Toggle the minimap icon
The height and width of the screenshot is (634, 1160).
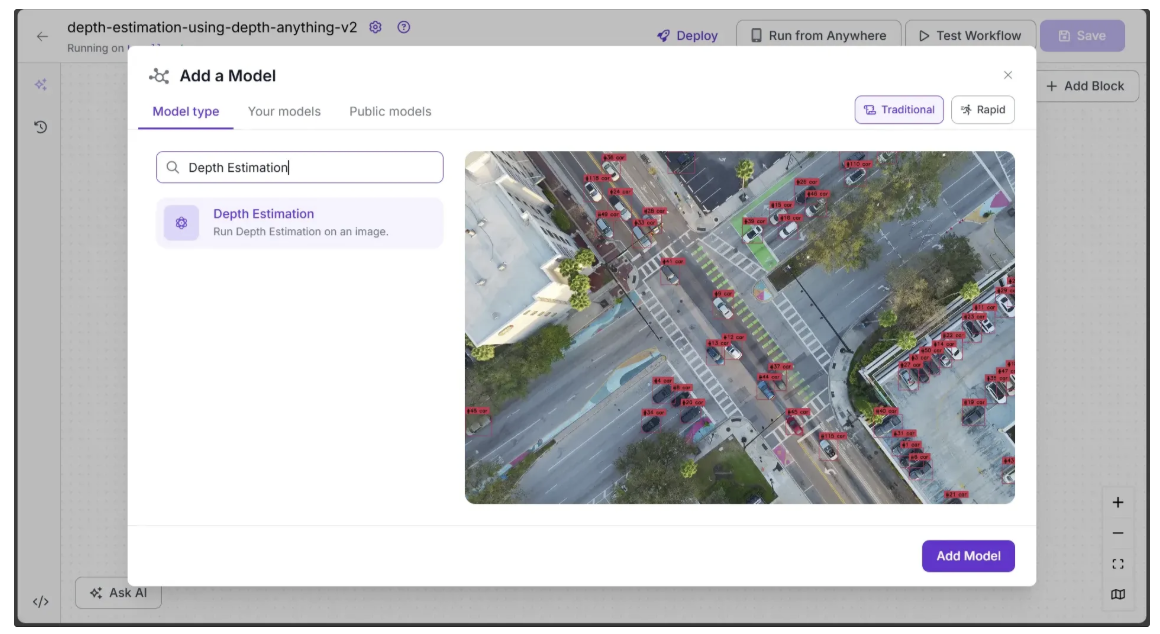pos(1118,595)
